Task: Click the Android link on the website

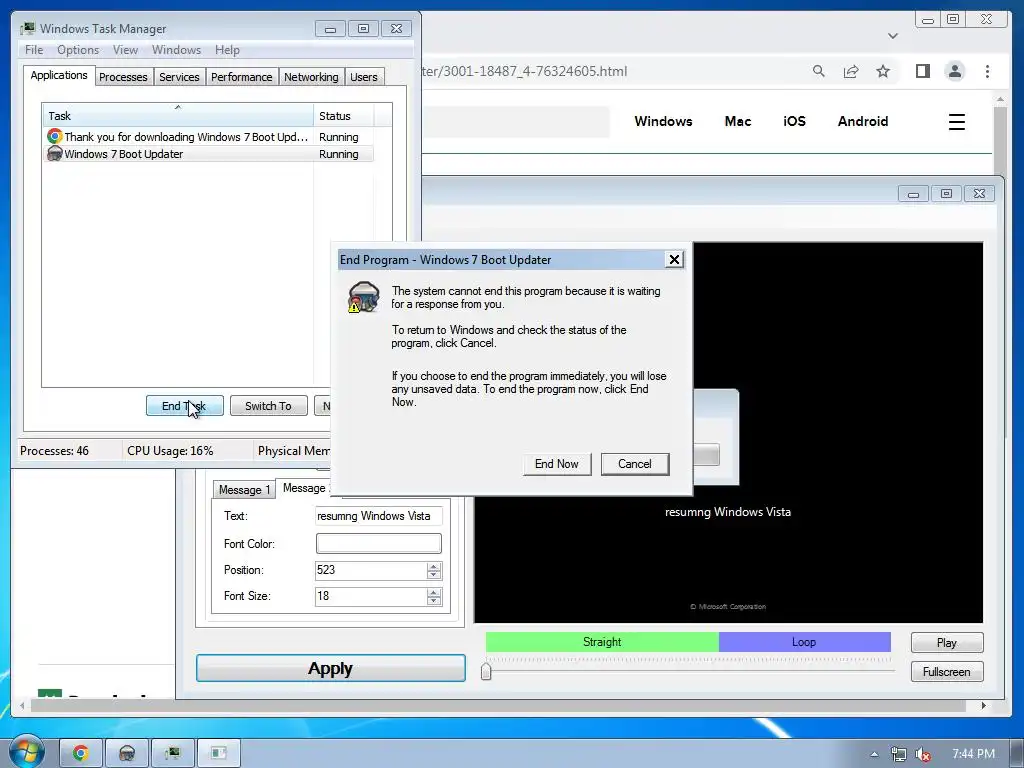Action: [x=863, y=121]
